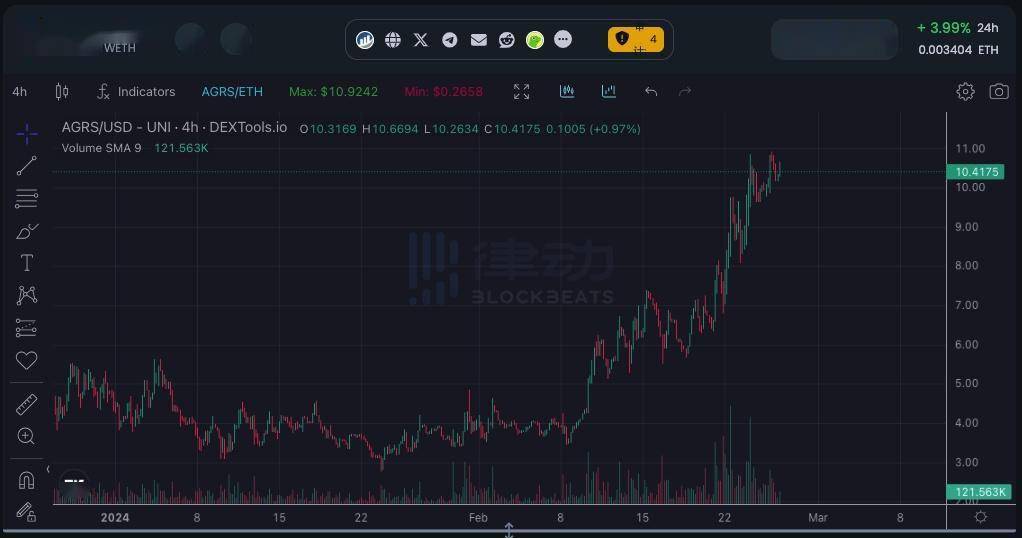Collapse the left drawing toolbar arrow

pyautogui.click(x=48, y=469)
